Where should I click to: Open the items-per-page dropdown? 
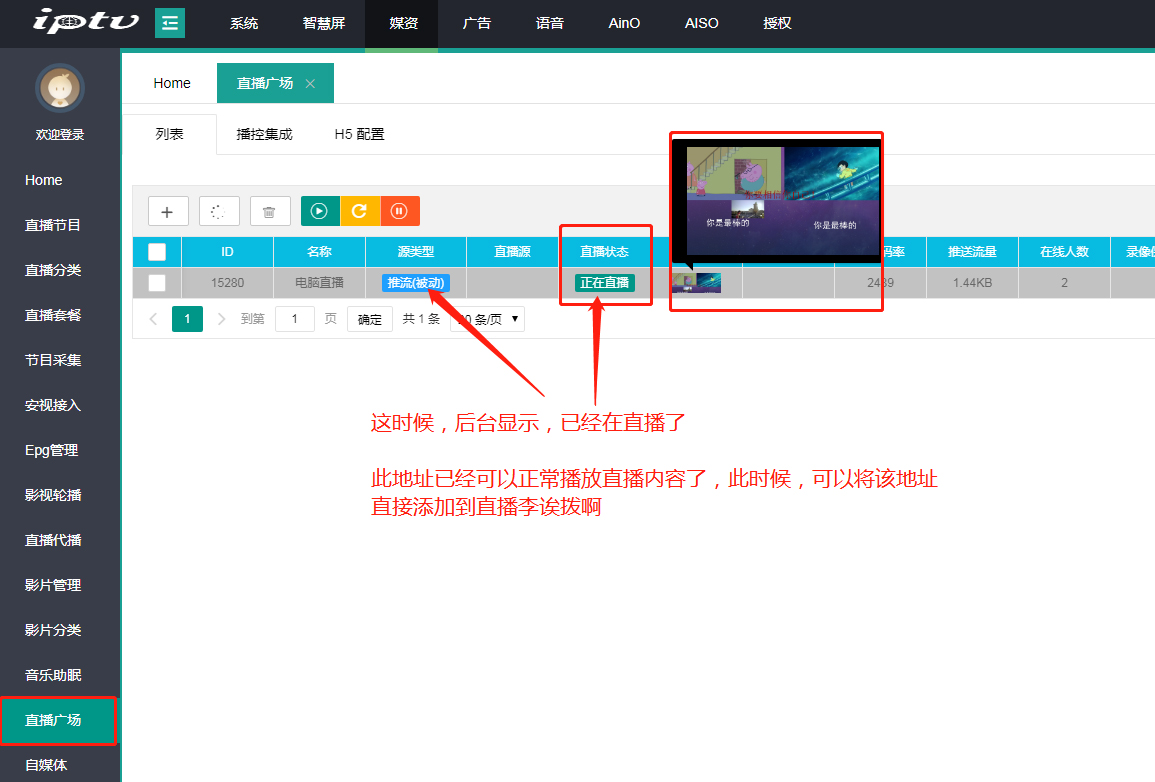coord(490,319)
